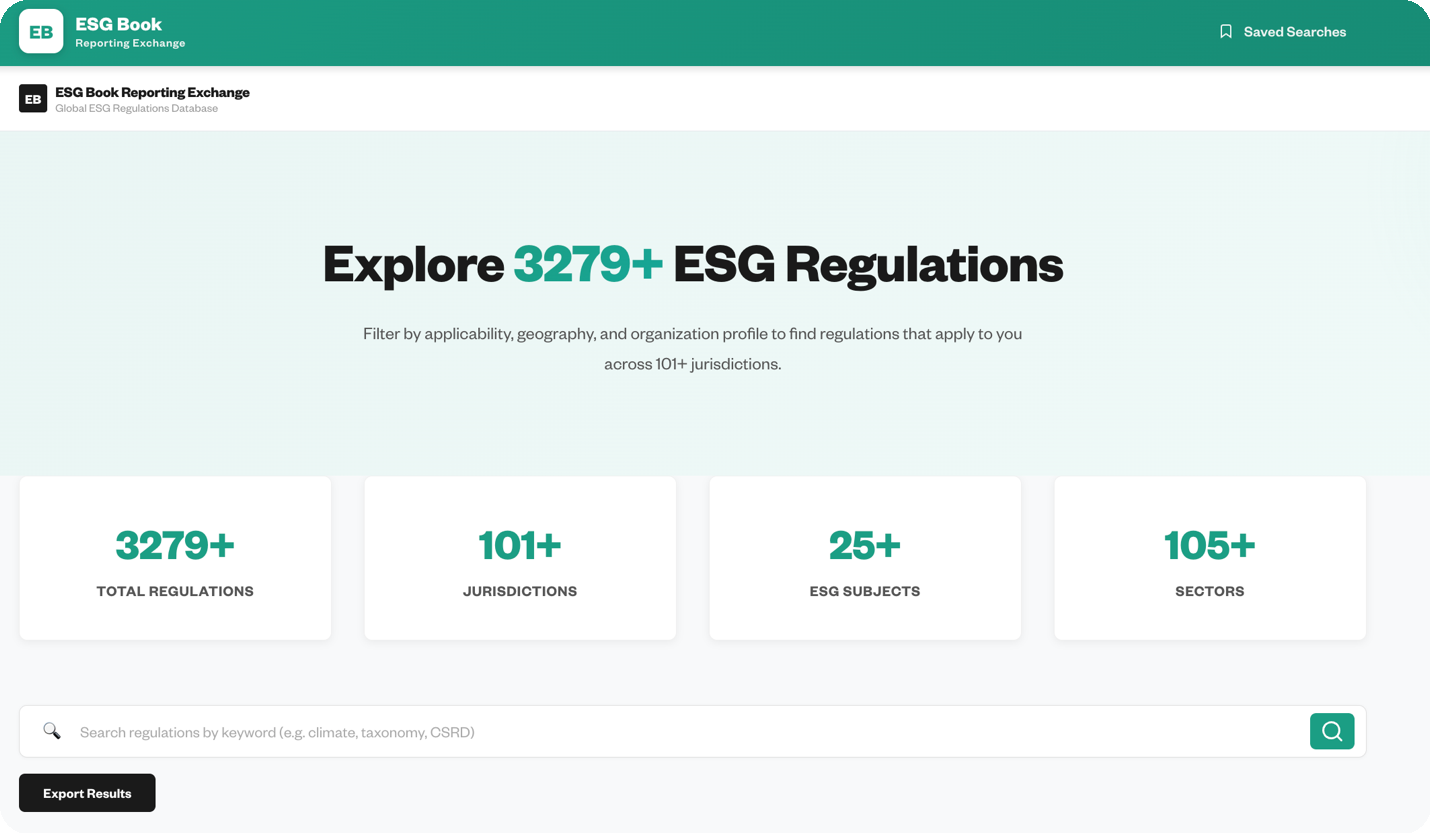Viewport: 1430px width, 833px height.
Task: Click the Global ESG Regulations Database subtitle
Action: 136,108
